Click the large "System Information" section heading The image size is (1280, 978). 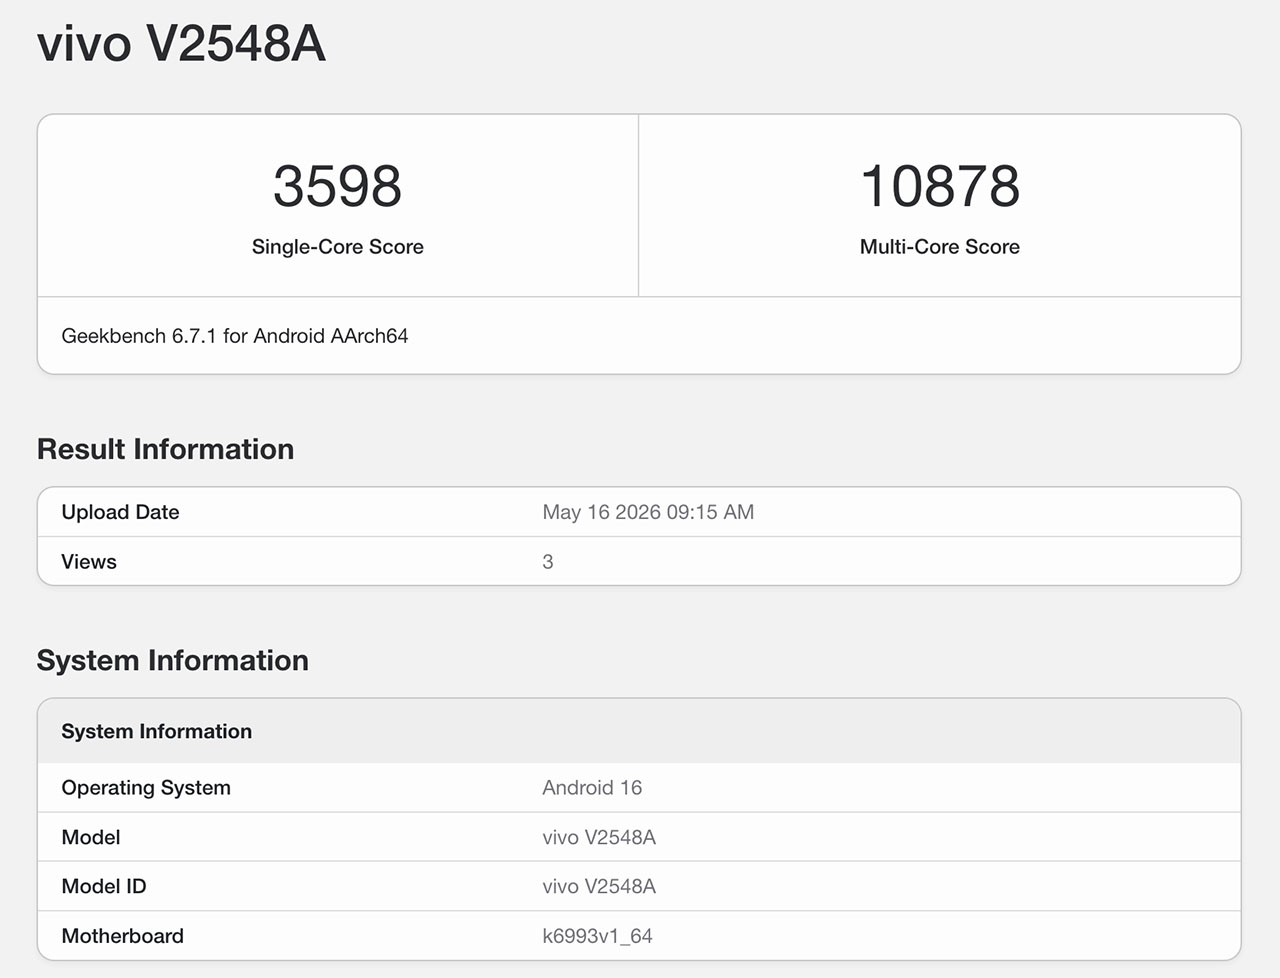point(173,660)
